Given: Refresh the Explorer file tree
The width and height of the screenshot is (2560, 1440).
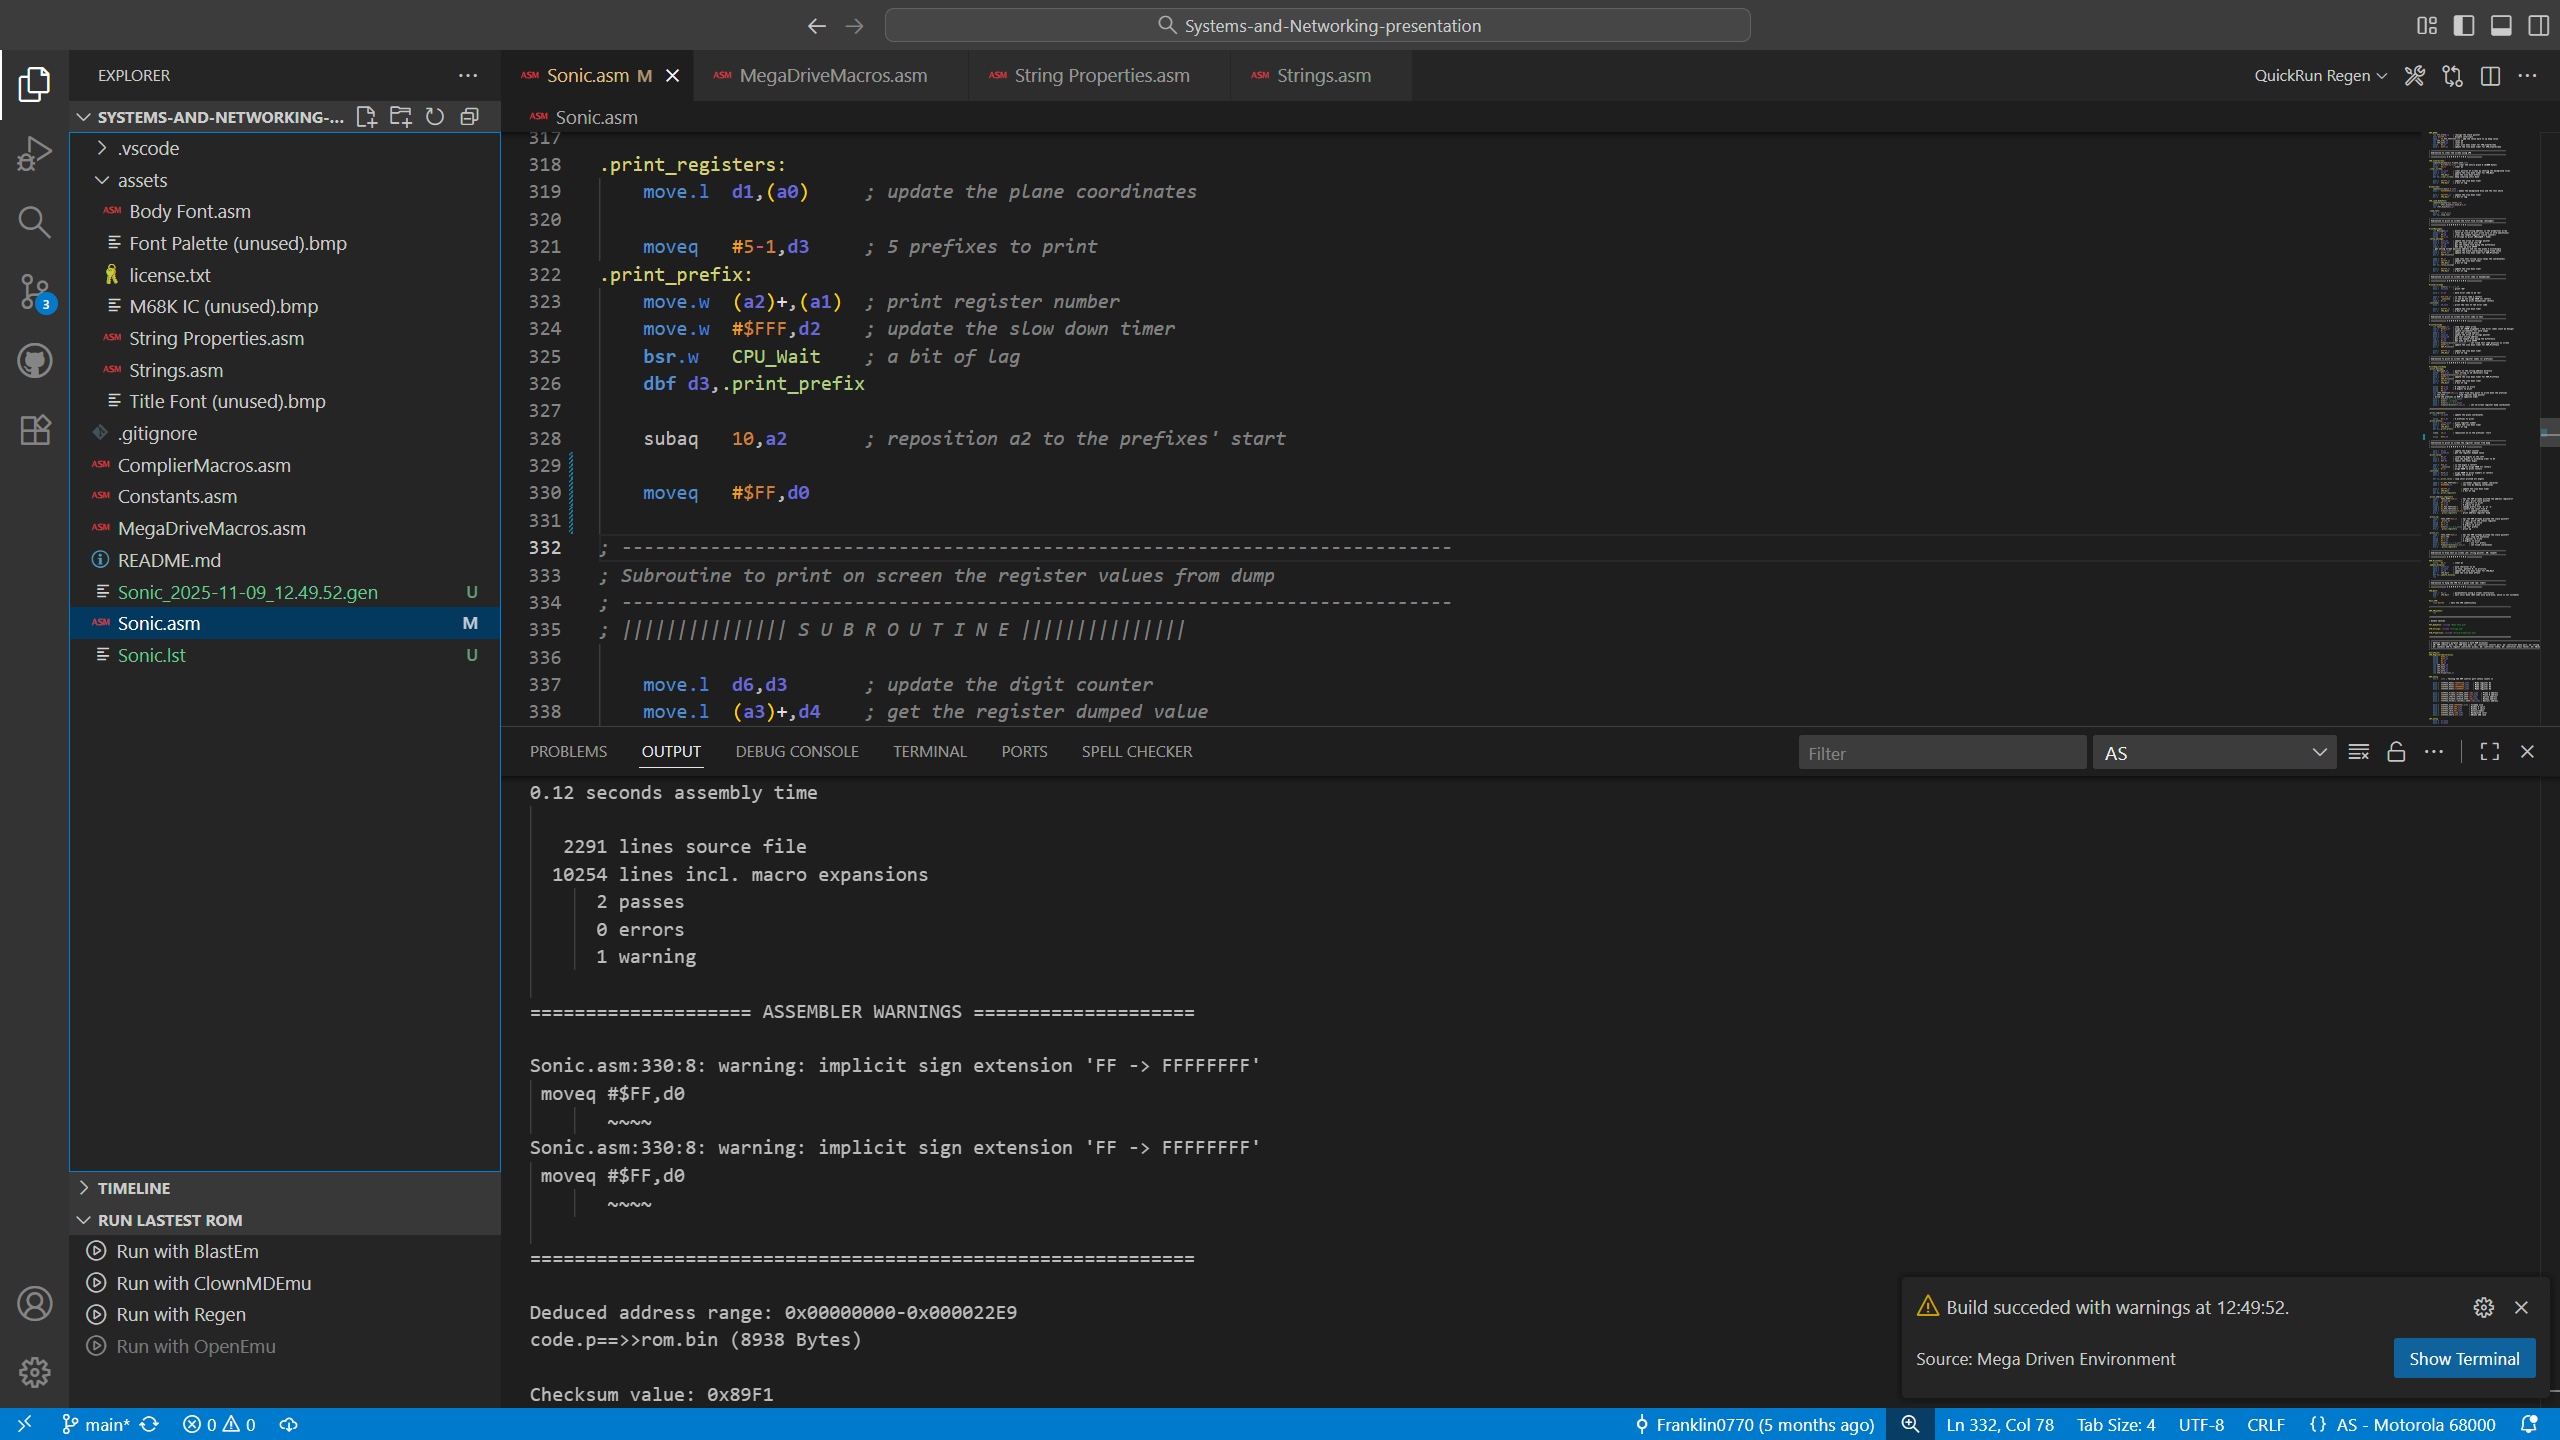Looking at the screenshot, I should point(435,117).
